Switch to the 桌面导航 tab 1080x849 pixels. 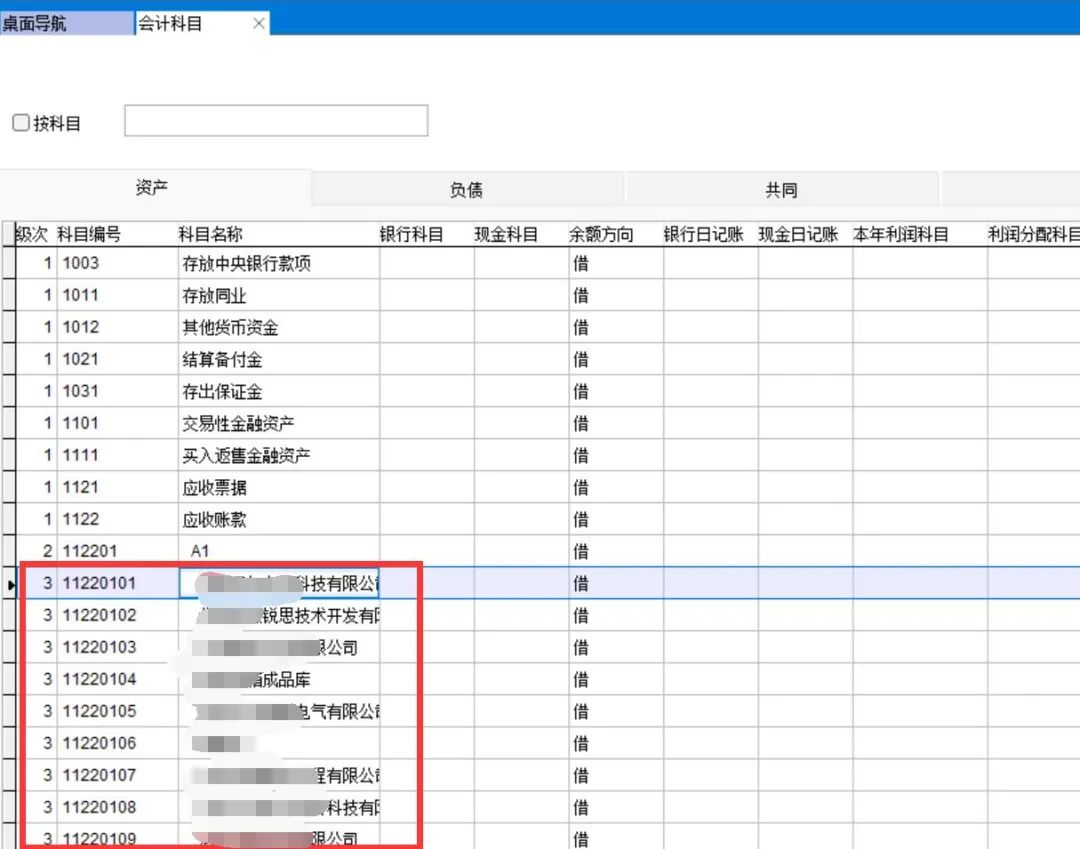coord(66,23)
